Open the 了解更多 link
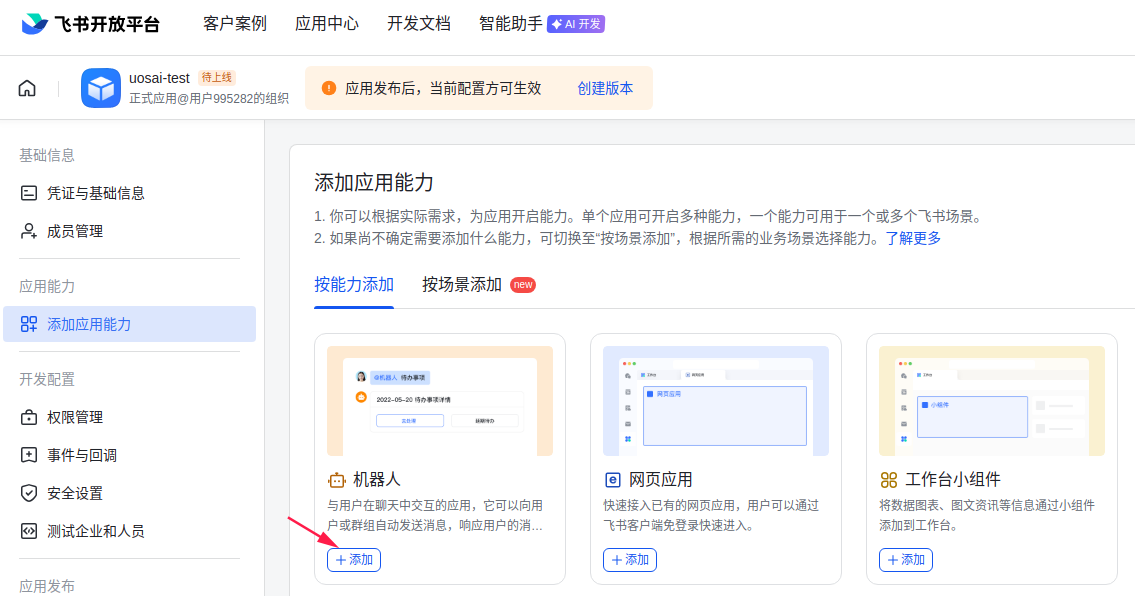This screenshot has height=596, width=1135. pyautogui.click(x=914, y=238)
